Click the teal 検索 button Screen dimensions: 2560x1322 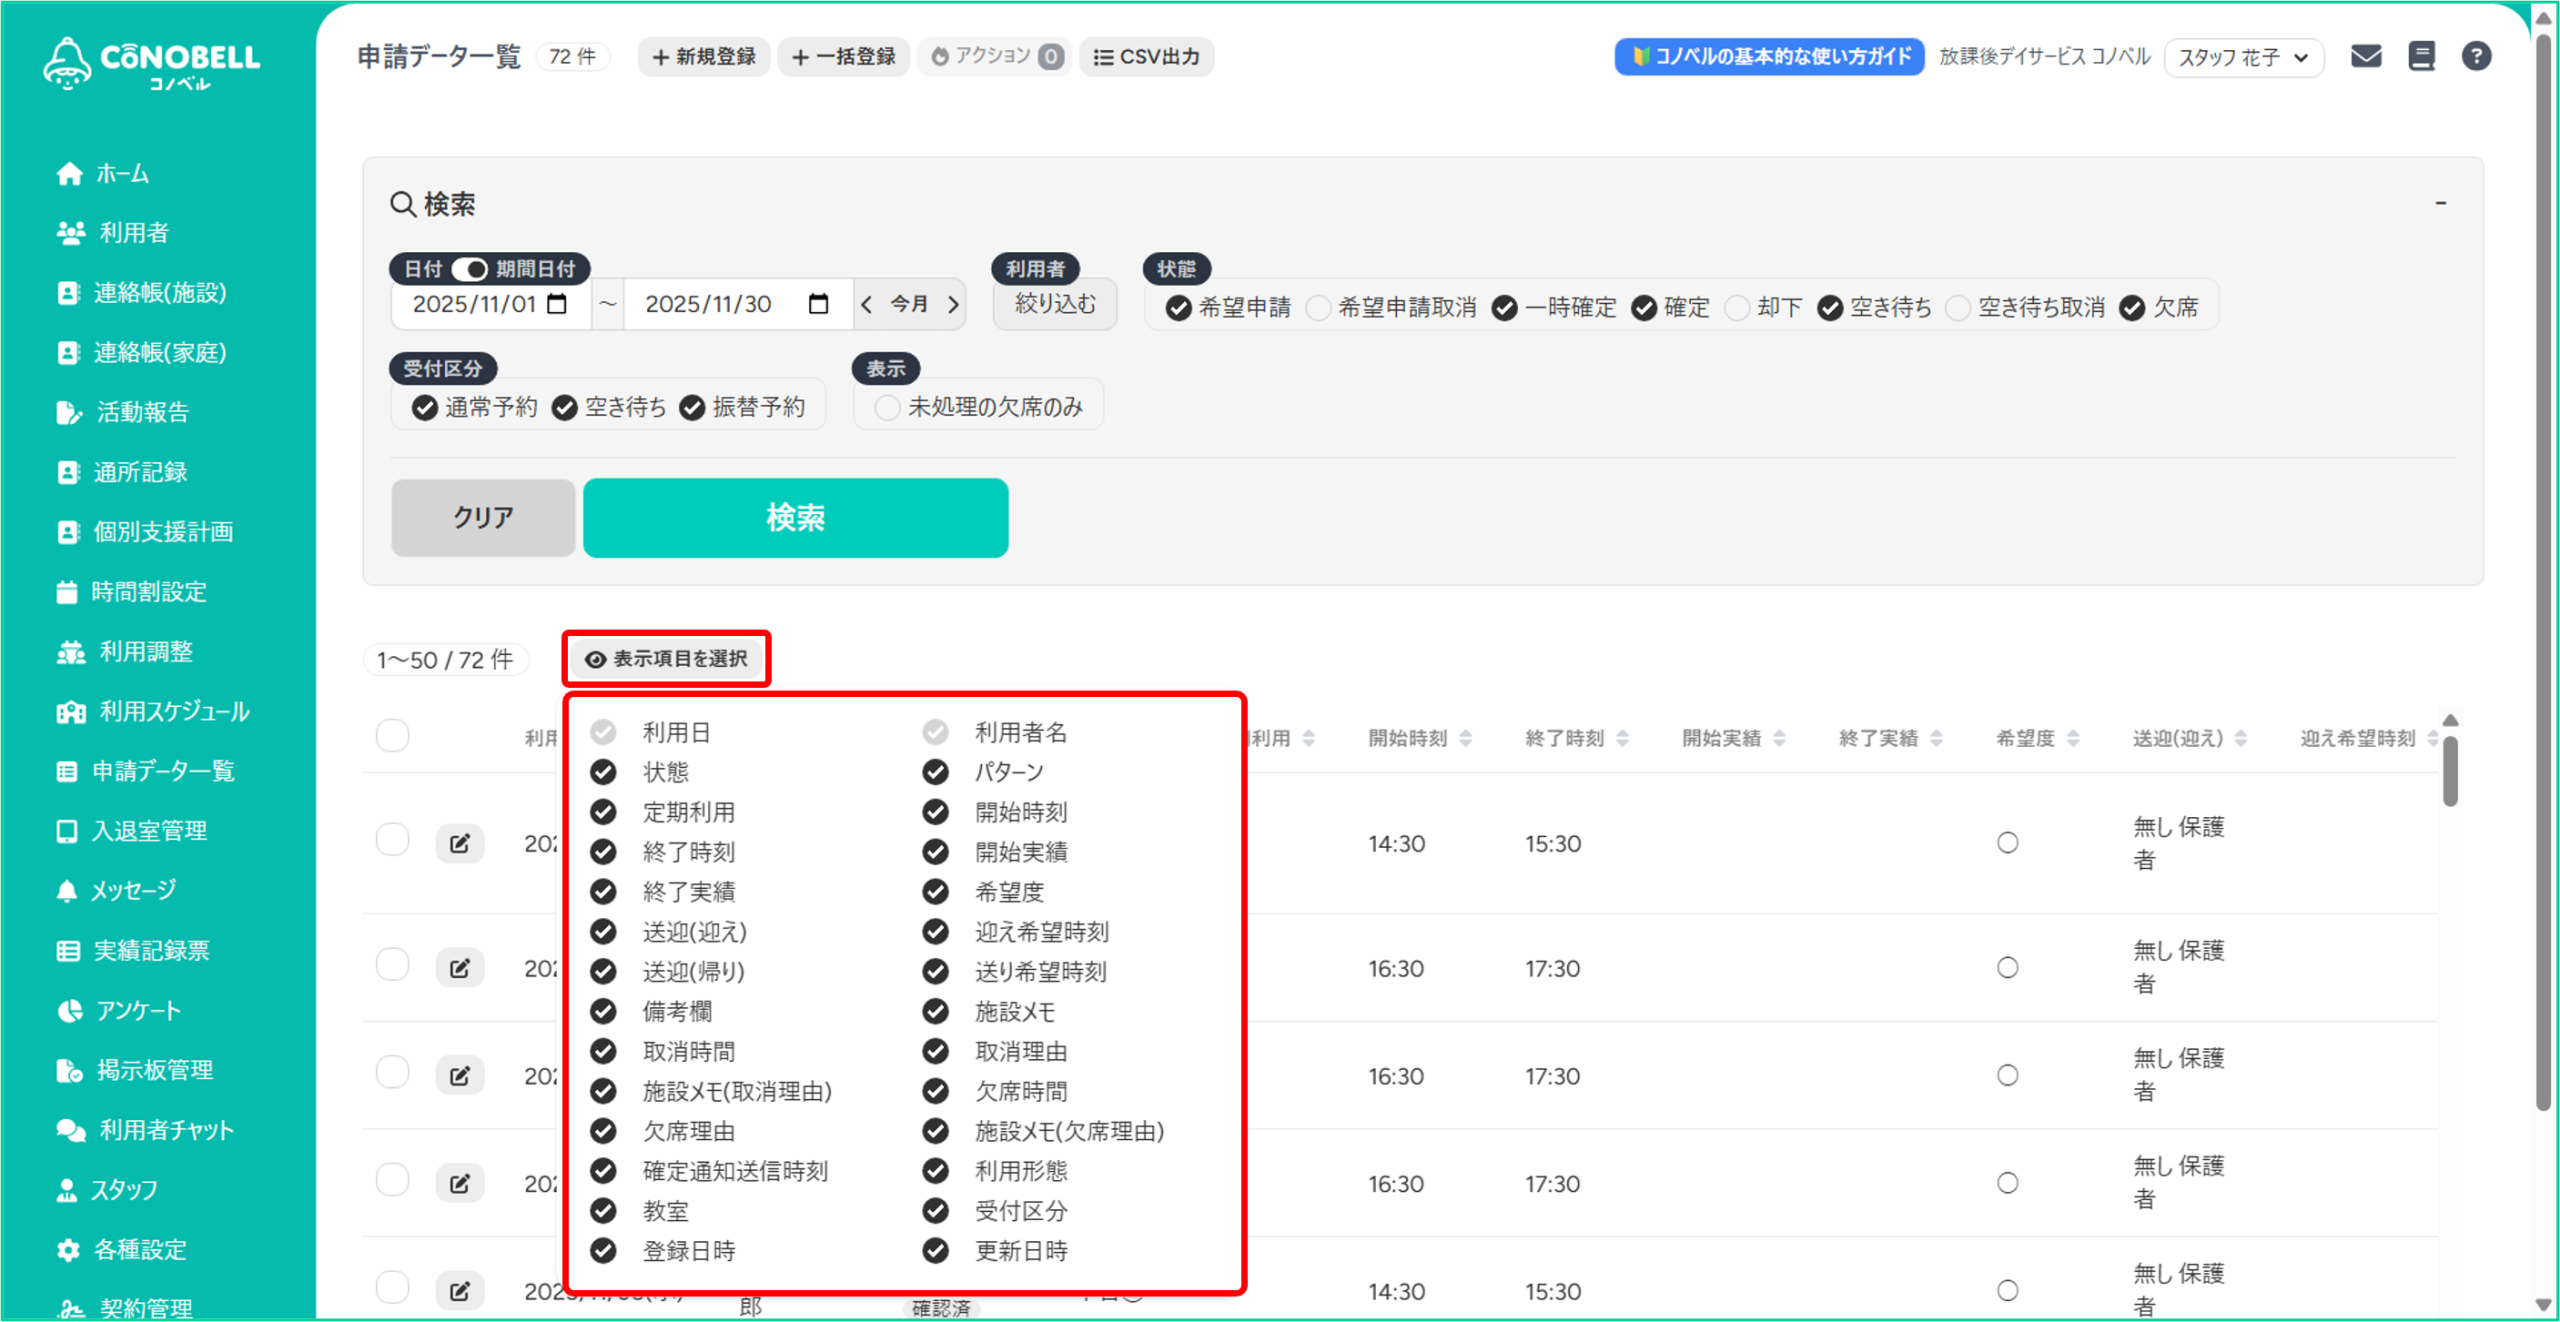tap(795, 517)
